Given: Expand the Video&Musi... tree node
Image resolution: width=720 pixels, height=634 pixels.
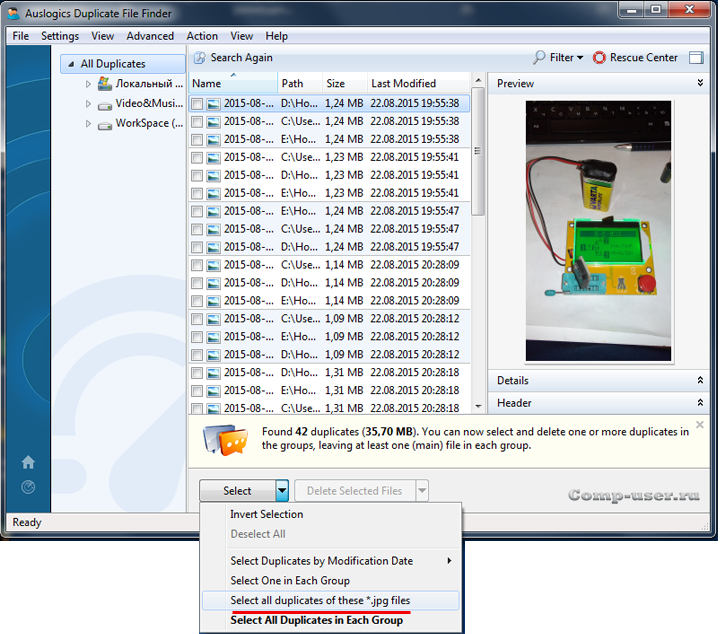Looking at the screenshot, I should point(88,104).
